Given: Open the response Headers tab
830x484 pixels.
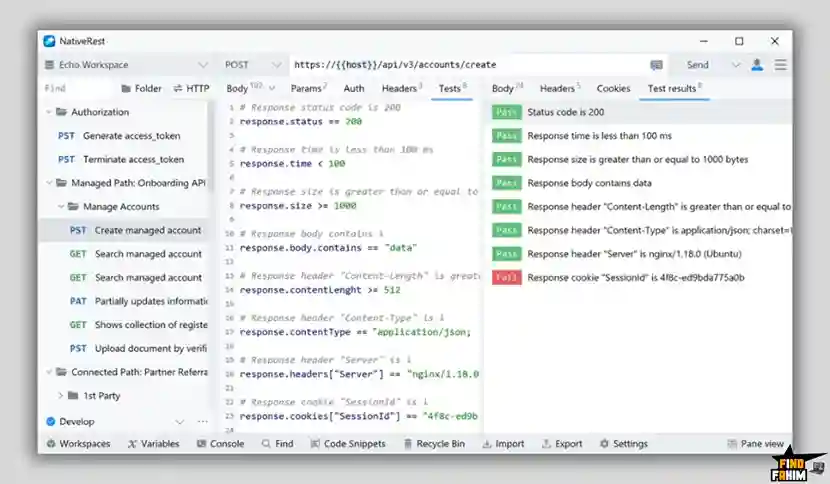Looking at the screenshot, I should tap(560, 88).
